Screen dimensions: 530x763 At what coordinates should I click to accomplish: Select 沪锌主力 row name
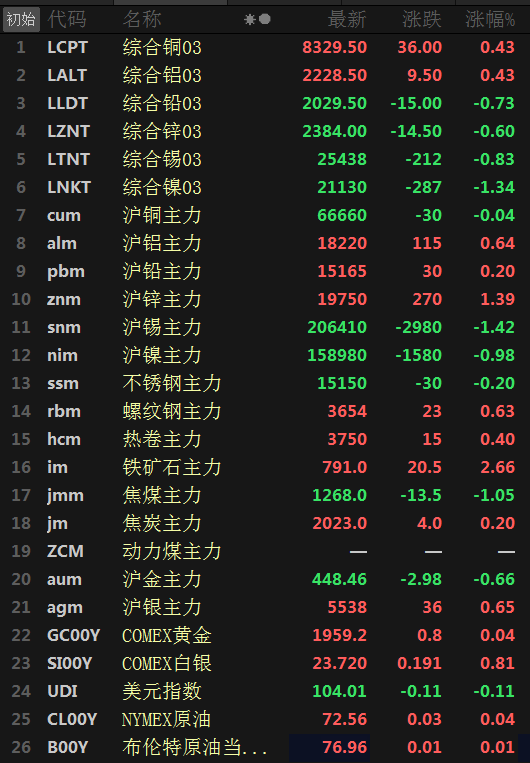(162, 299)
